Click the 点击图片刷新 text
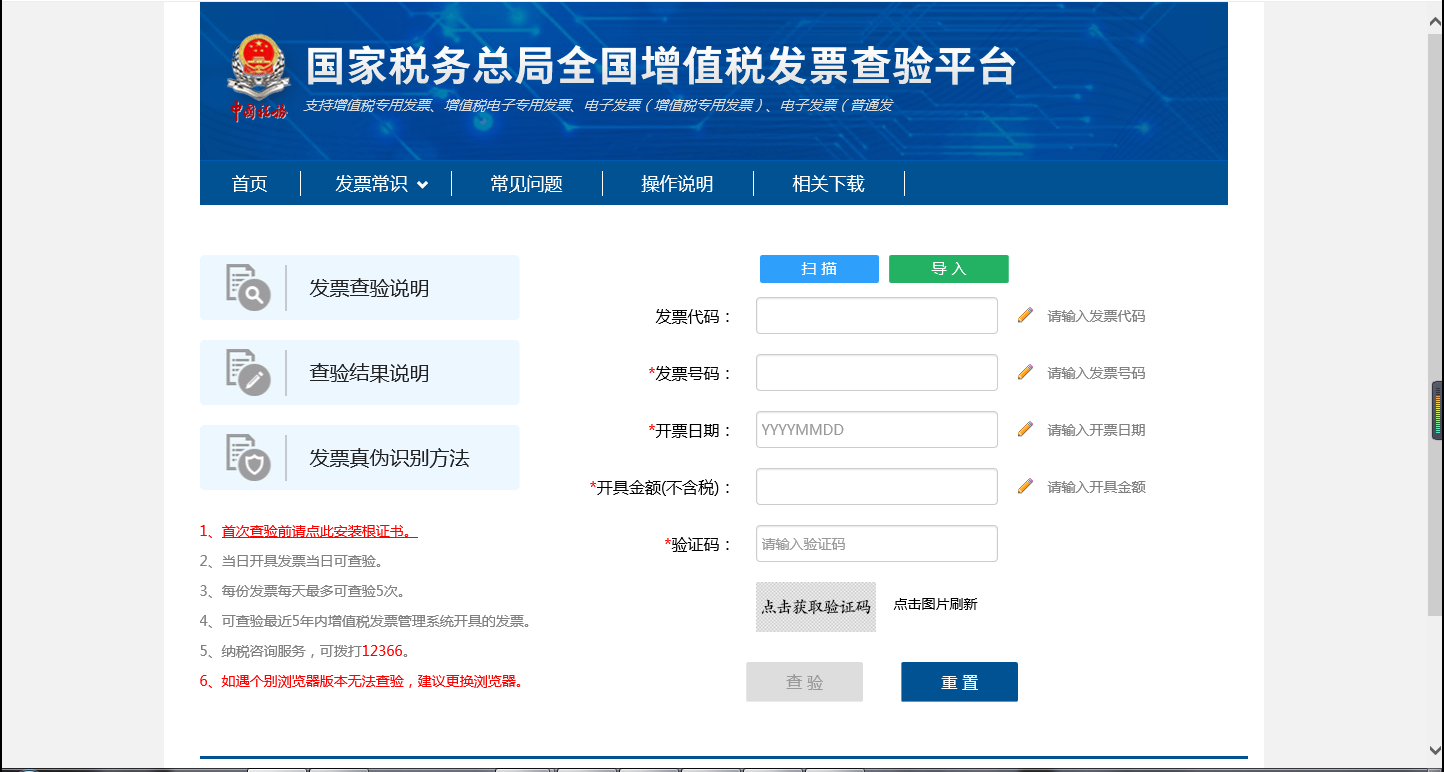 [935, 604]
